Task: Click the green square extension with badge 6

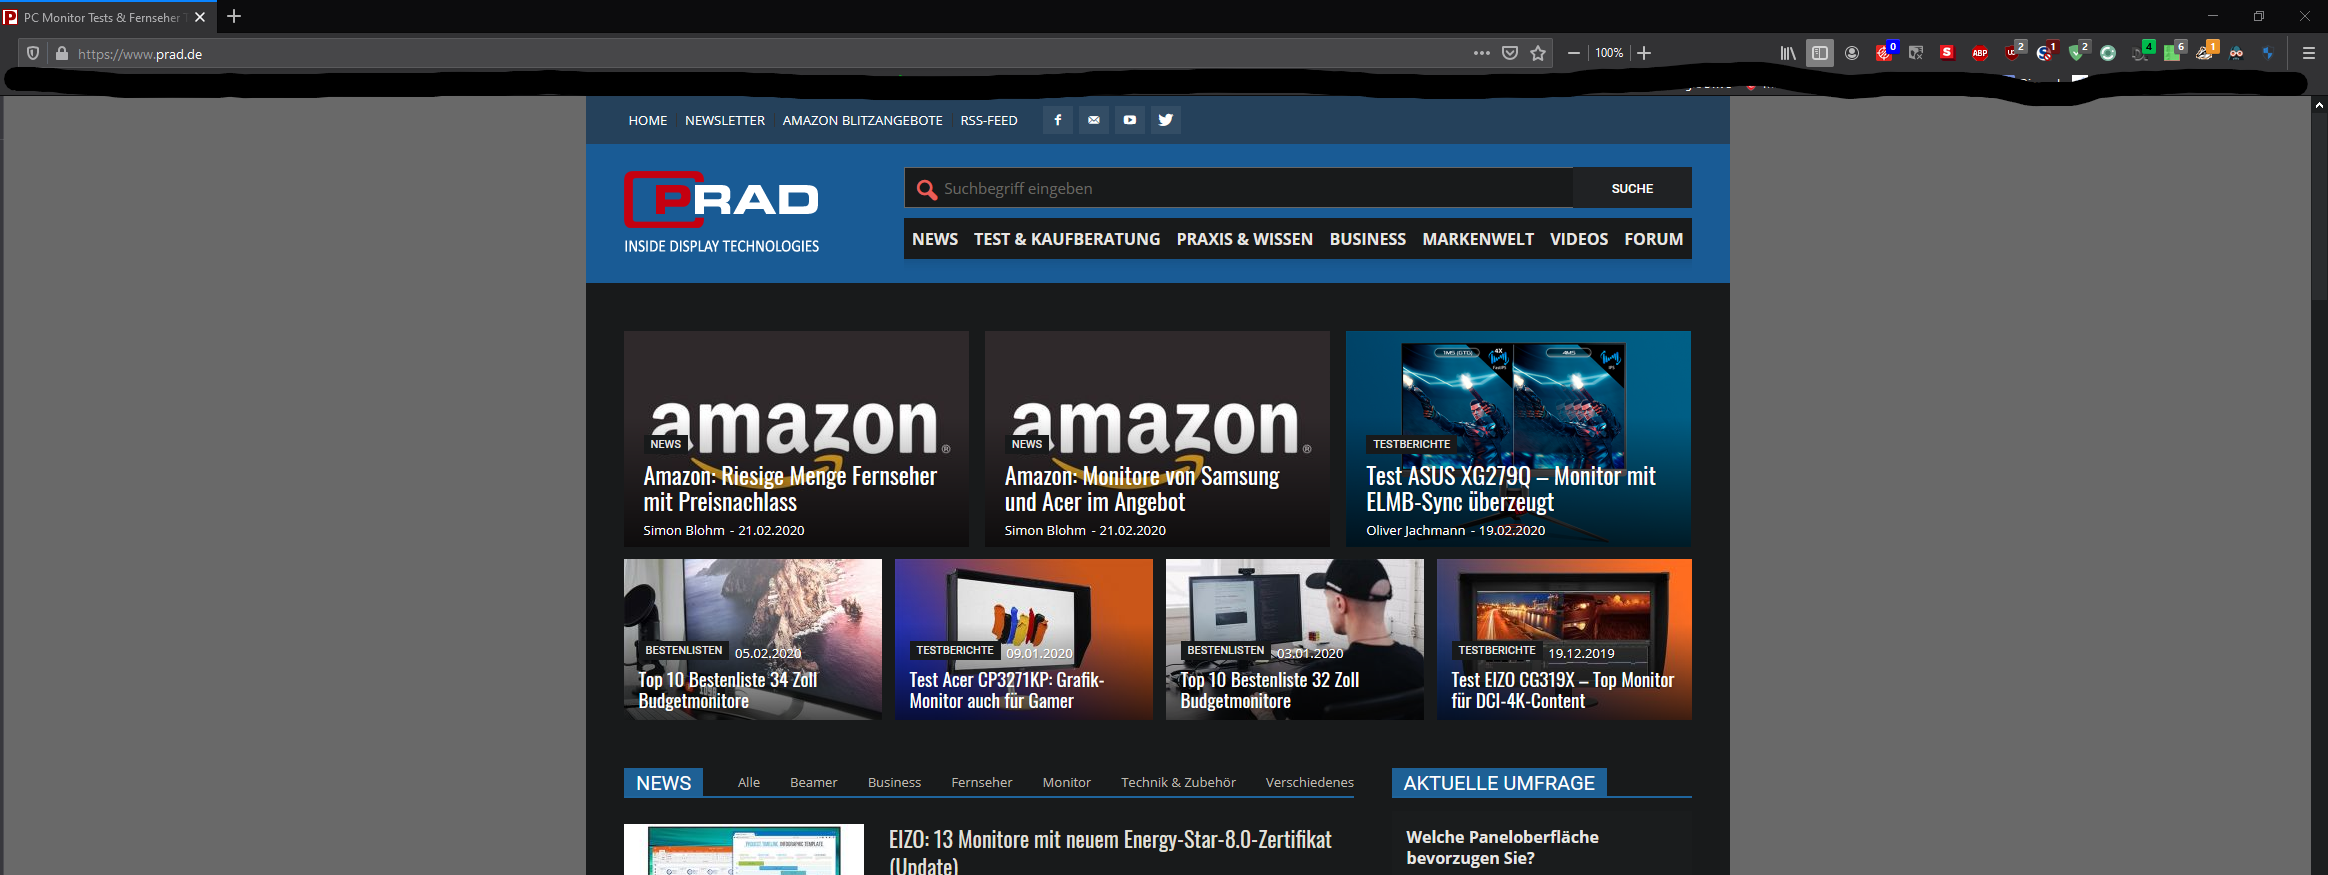Action: coord(2173,51)
